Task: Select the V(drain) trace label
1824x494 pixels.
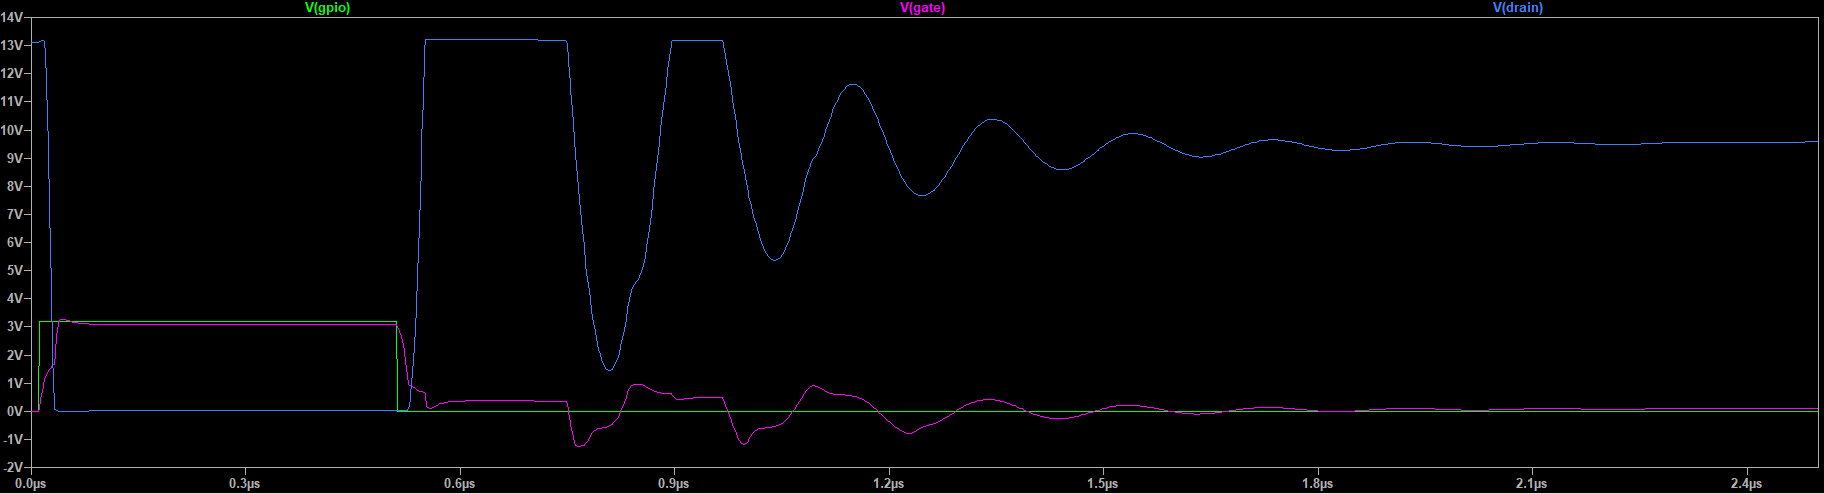Action: point(1517,8)
